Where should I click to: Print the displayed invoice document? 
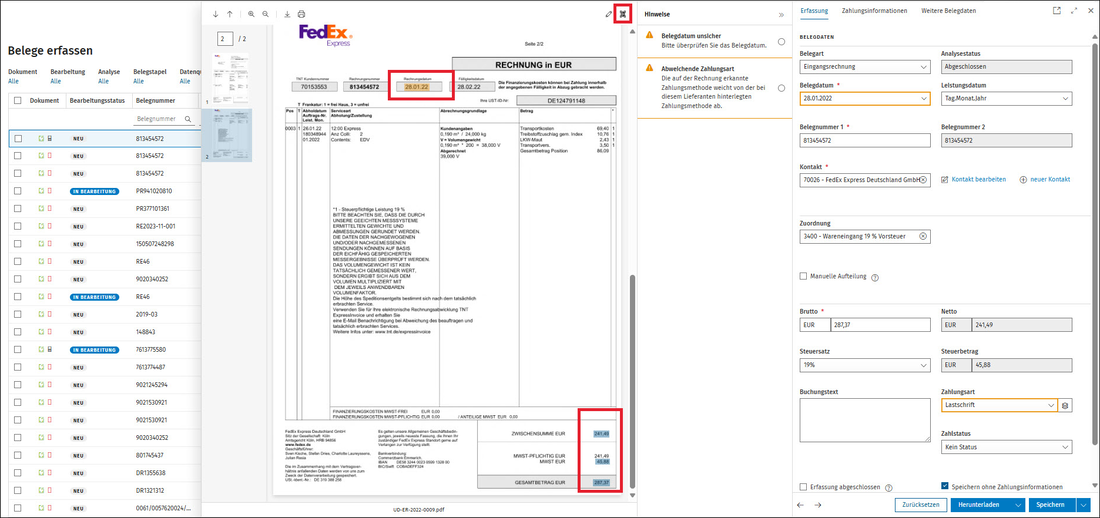click(302, 14)
